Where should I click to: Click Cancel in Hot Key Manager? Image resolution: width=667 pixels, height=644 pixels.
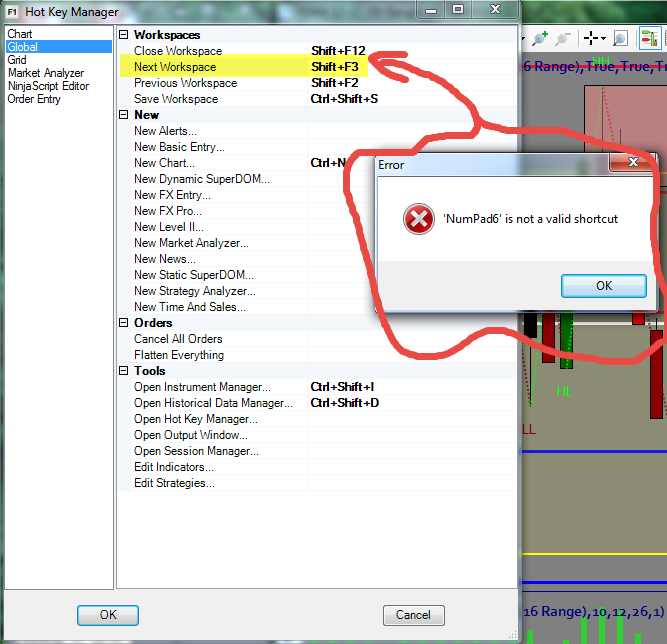click(x=413, y=615)
